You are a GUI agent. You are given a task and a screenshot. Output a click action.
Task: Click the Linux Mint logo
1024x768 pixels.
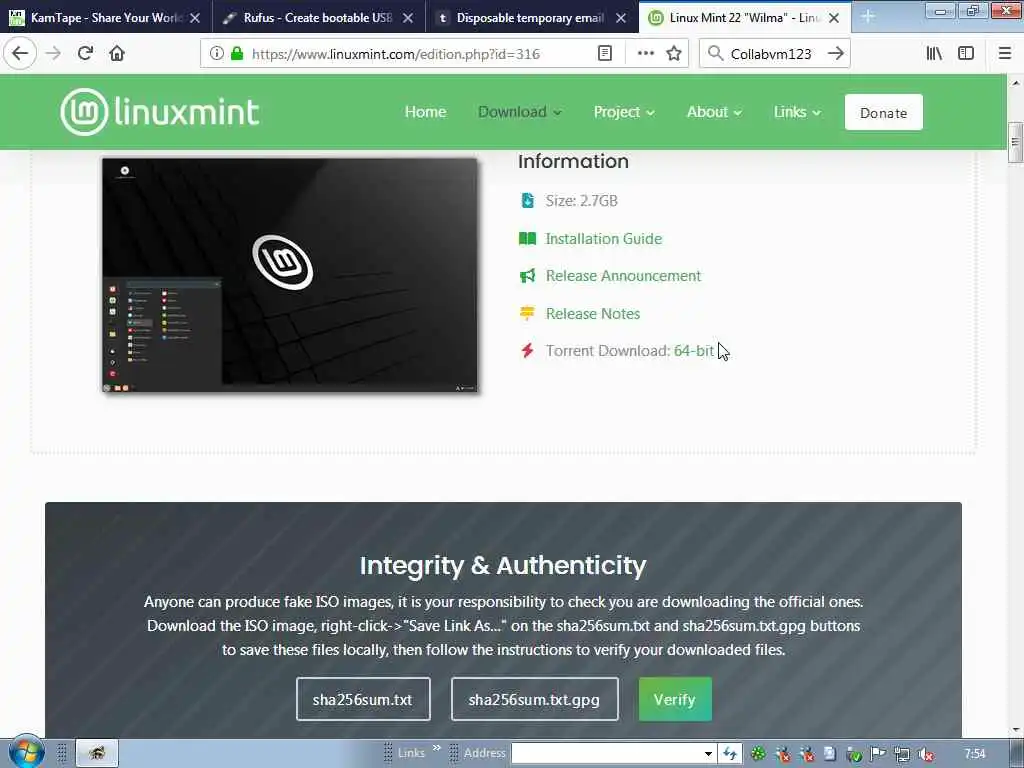click(x=160, y=112)
